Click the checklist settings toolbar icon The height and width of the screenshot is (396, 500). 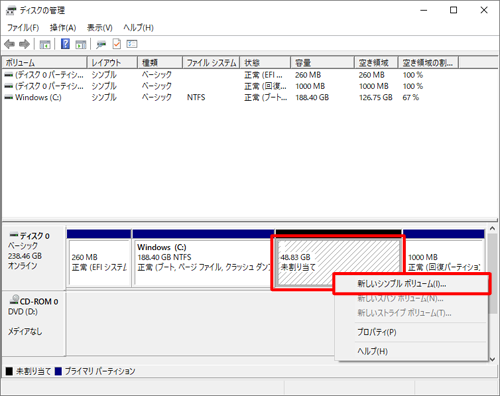pos(132,44)
